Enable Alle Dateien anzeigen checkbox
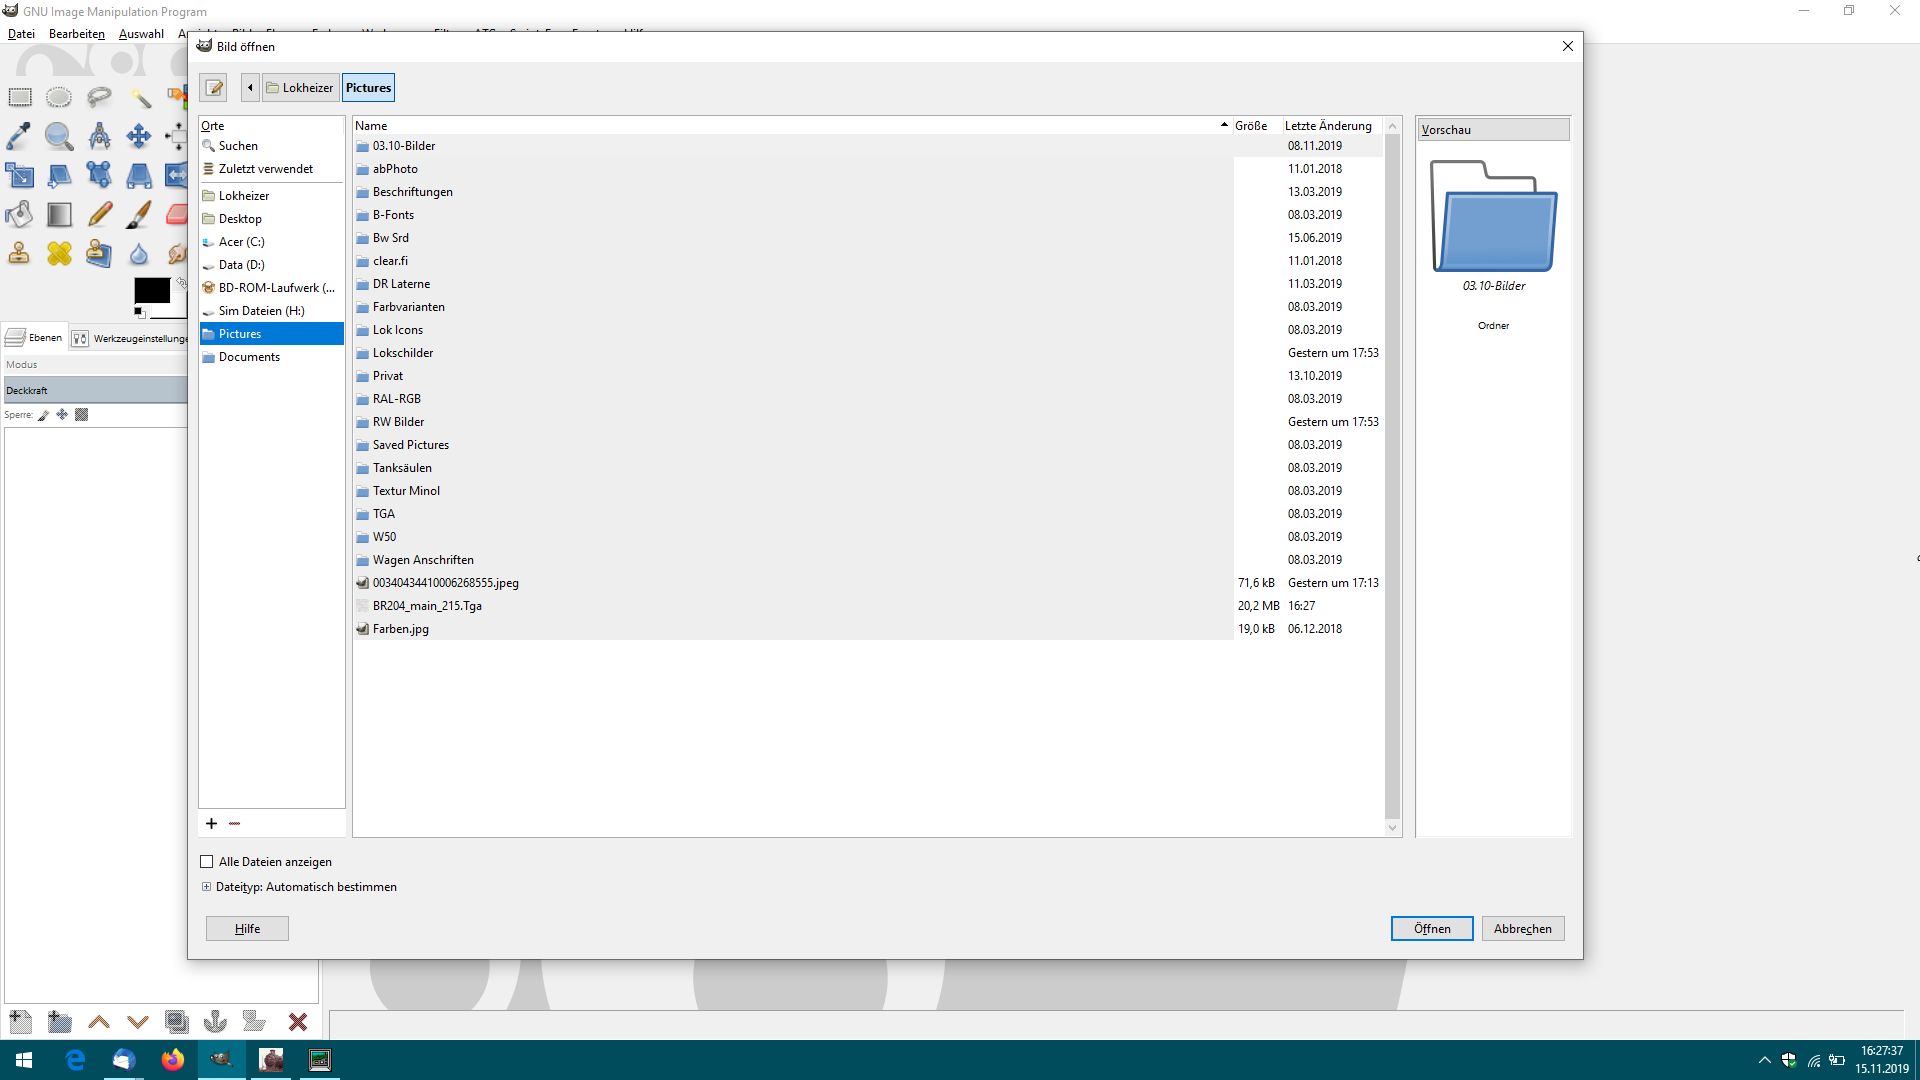This screenshot has height=1080, width=1920. tap(207, 861)
